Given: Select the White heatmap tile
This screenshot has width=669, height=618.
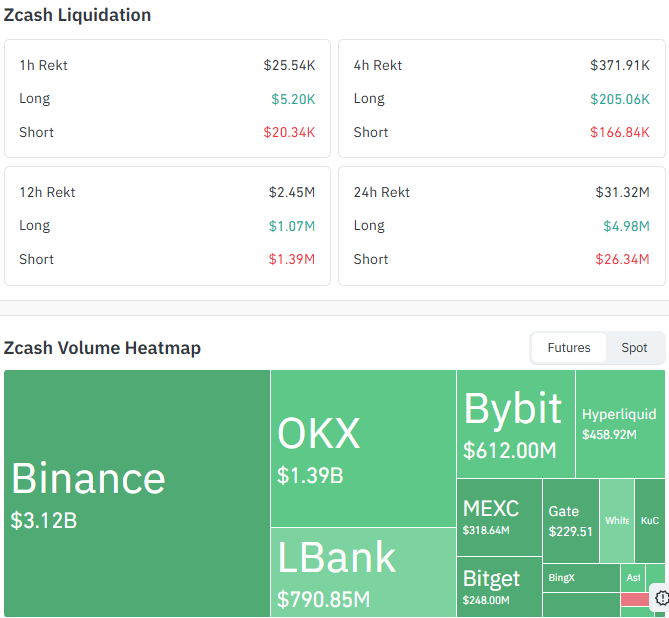Looking at the screenshot, I should tap(617, 521).
